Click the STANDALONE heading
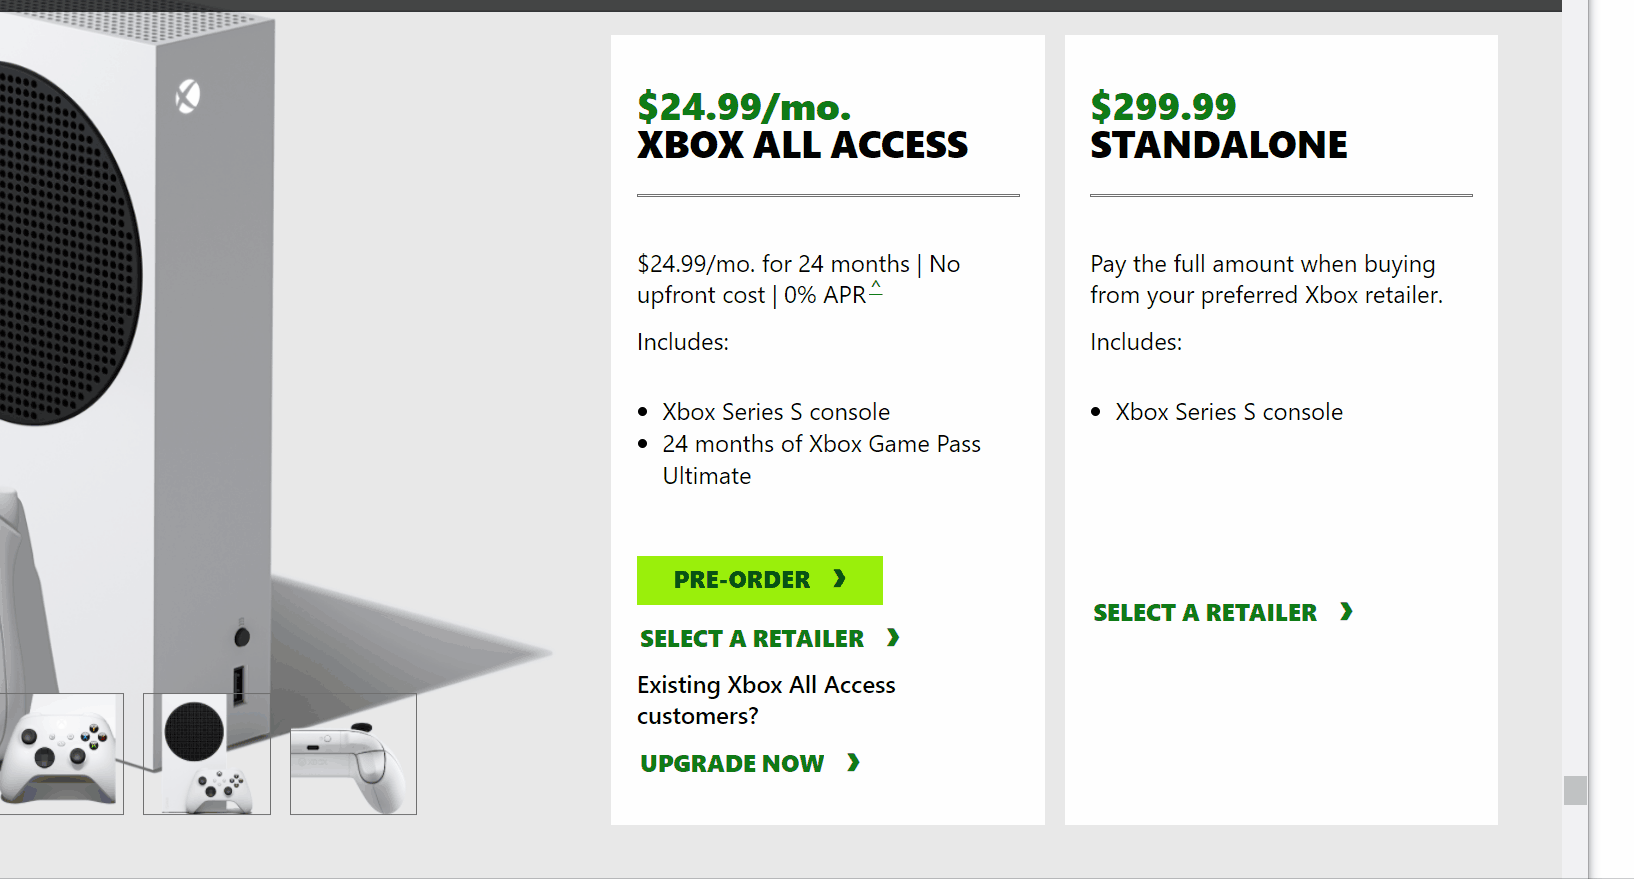The width and height of the screenshot is (1634, 879). point(1218,146)
